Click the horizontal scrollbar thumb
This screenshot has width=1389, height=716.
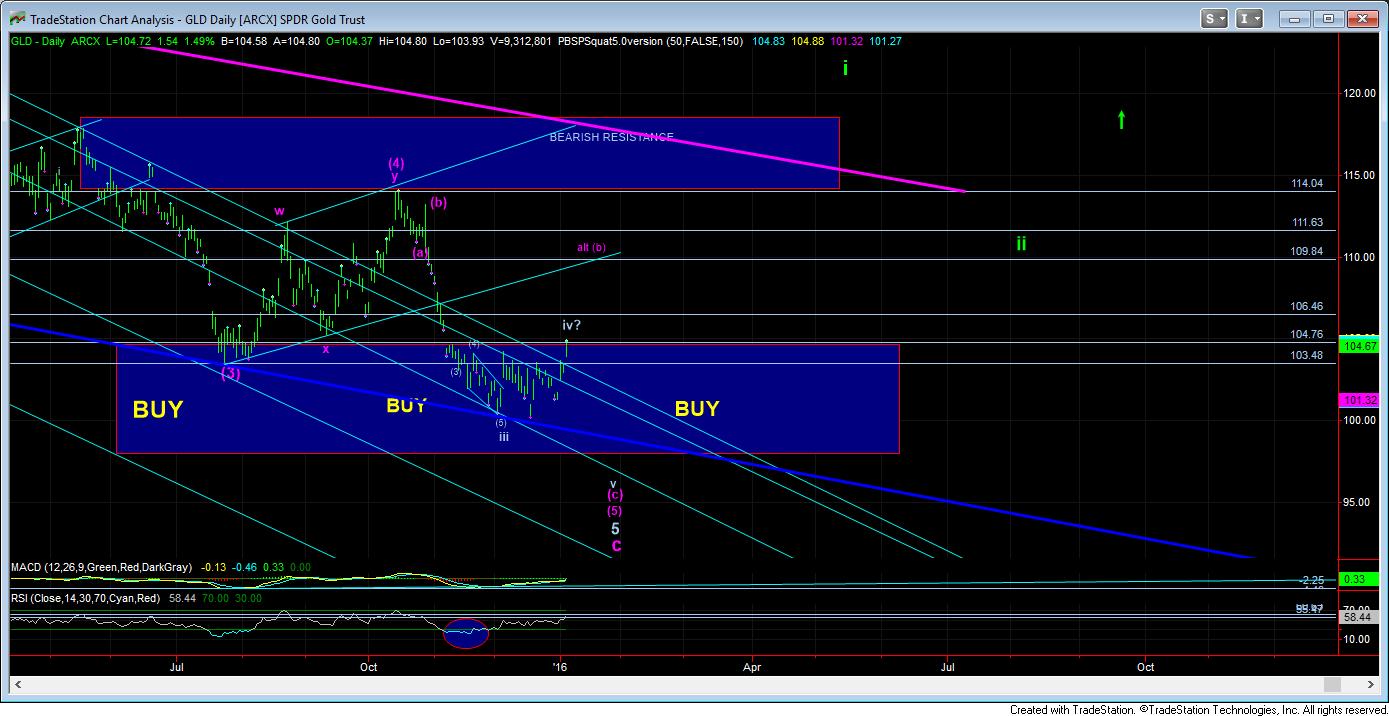(x=1331, y=685)
